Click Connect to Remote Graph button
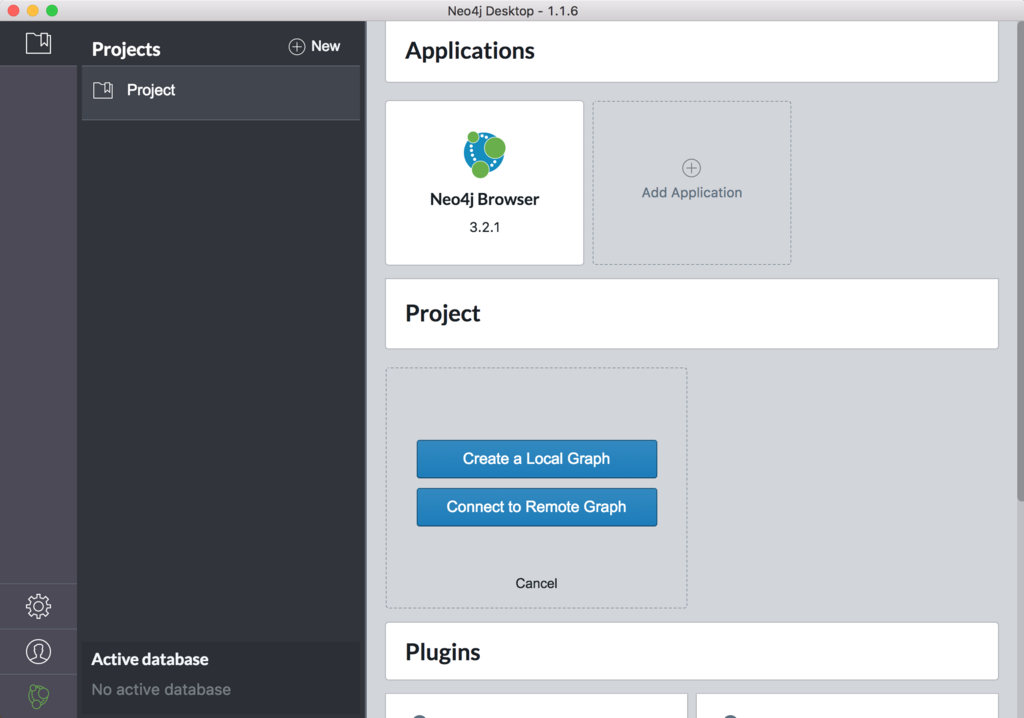1024x718 pixels. (537, 507)
